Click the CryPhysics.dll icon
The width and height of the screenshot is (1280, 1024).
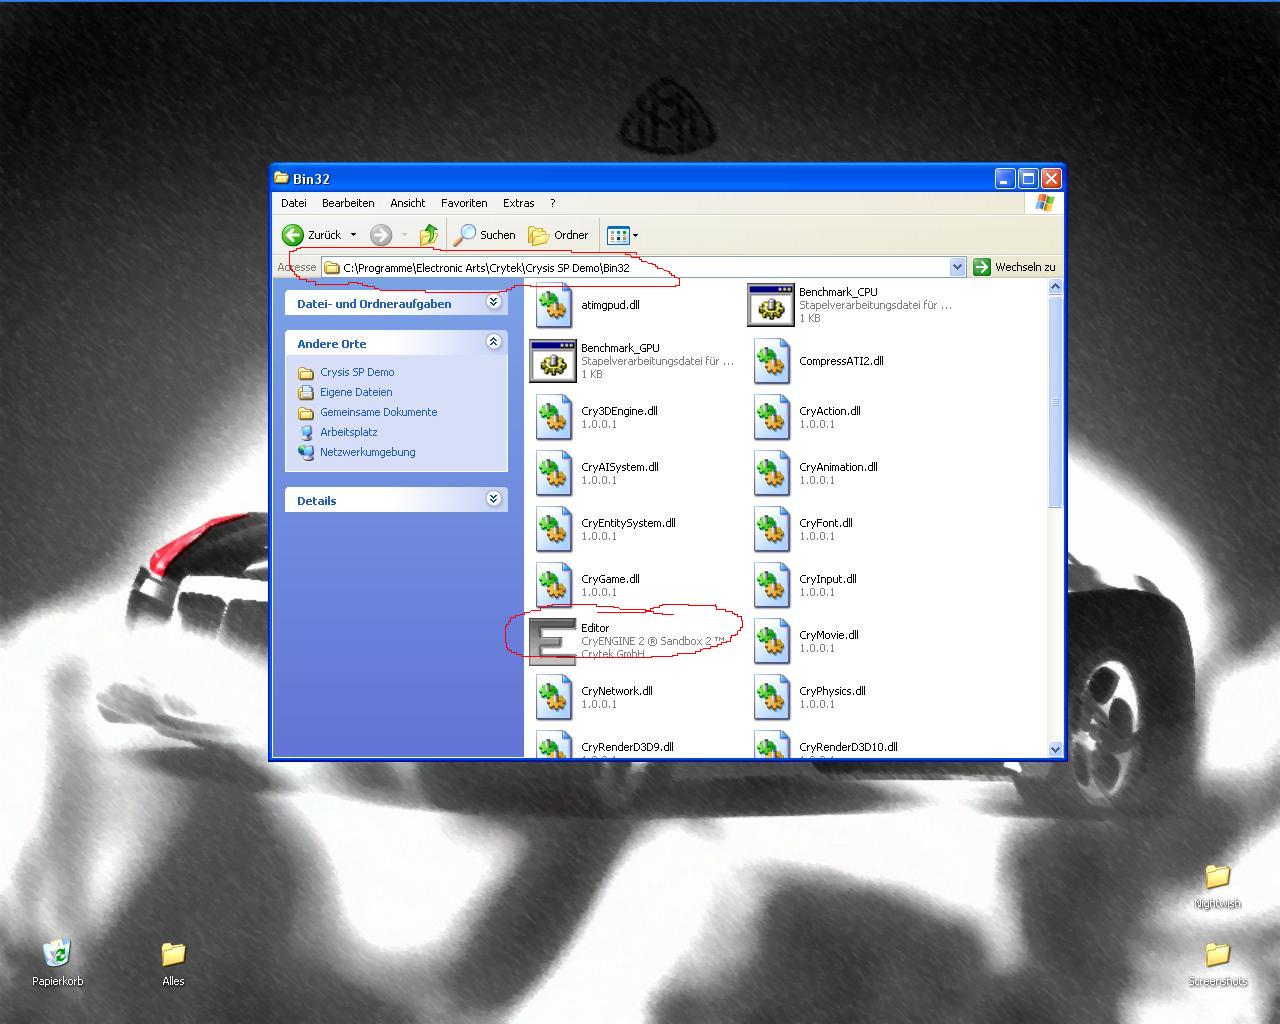(x=771, y=698)
